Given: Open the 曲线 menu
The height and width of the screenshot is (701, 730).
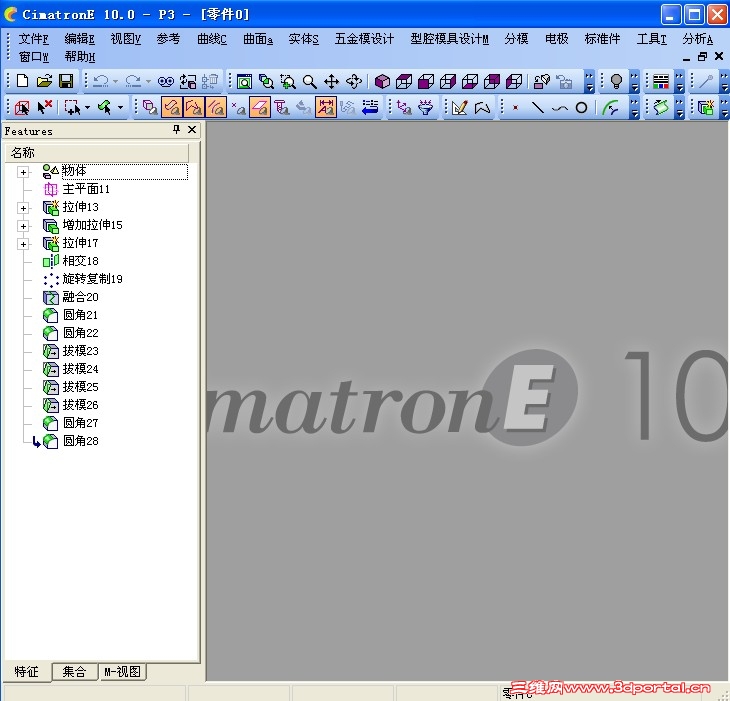Looking at the screenshot, I should click(x=212, y=39).
